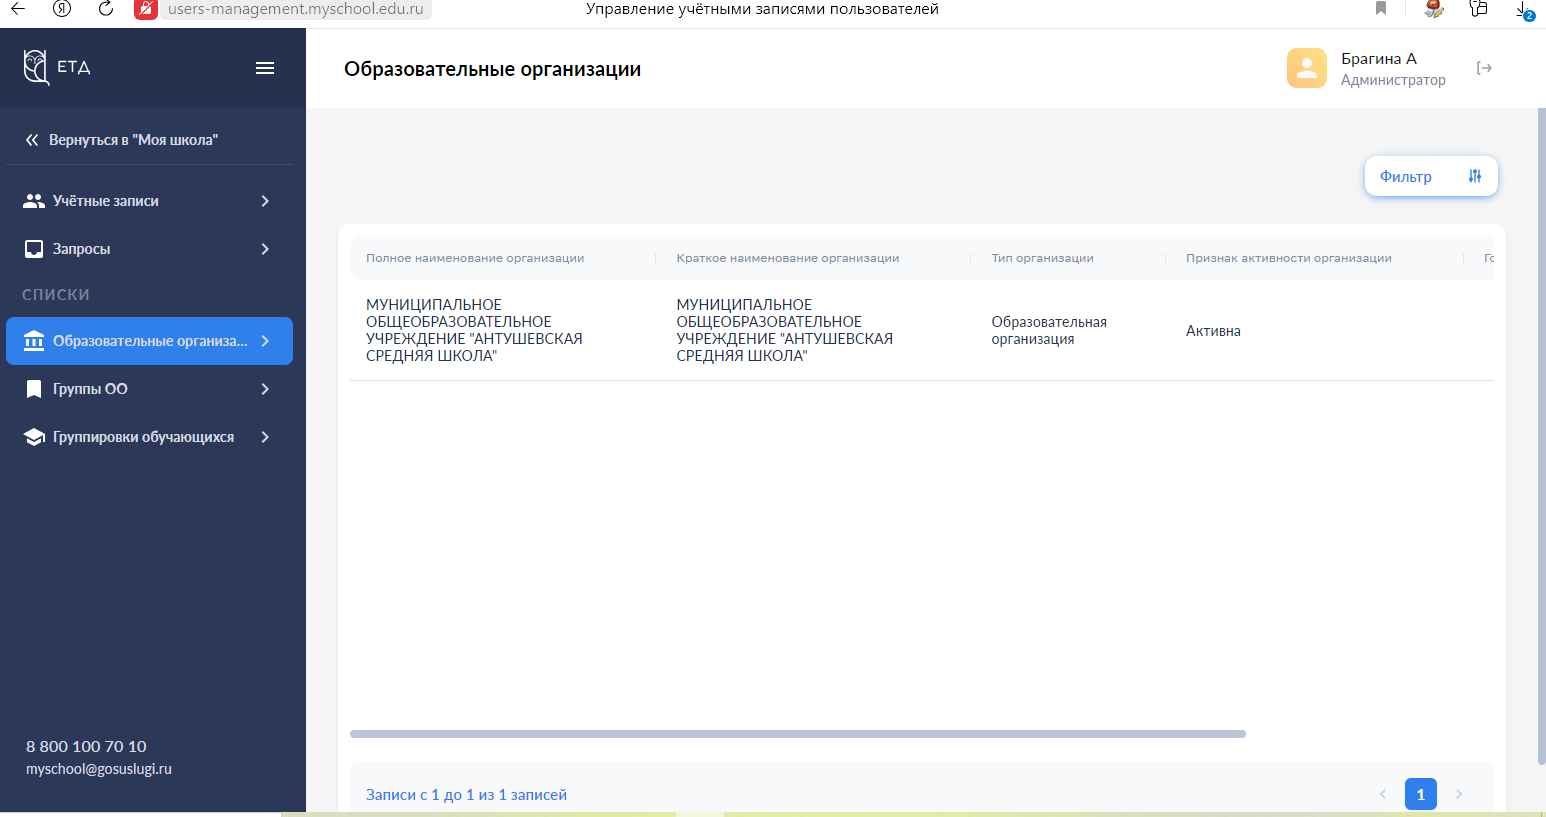Screen dimensions: 1546x817
Task: Click the browser address bar URL
Action: pyautogui.click(x=295, y=9)
